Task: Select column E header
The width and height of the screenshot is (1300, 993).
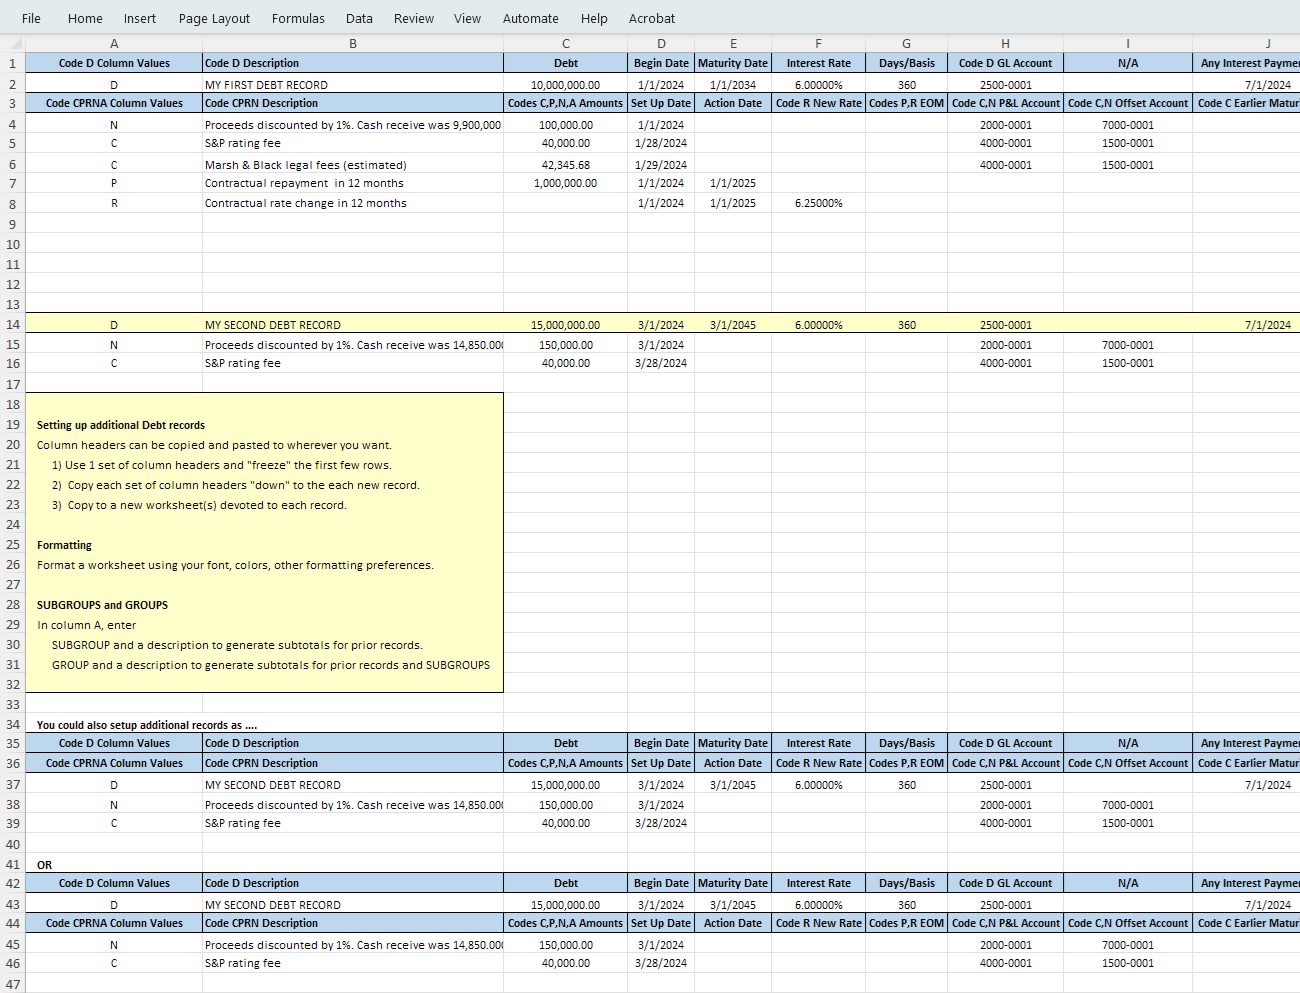Action: (x=733, y=43)
